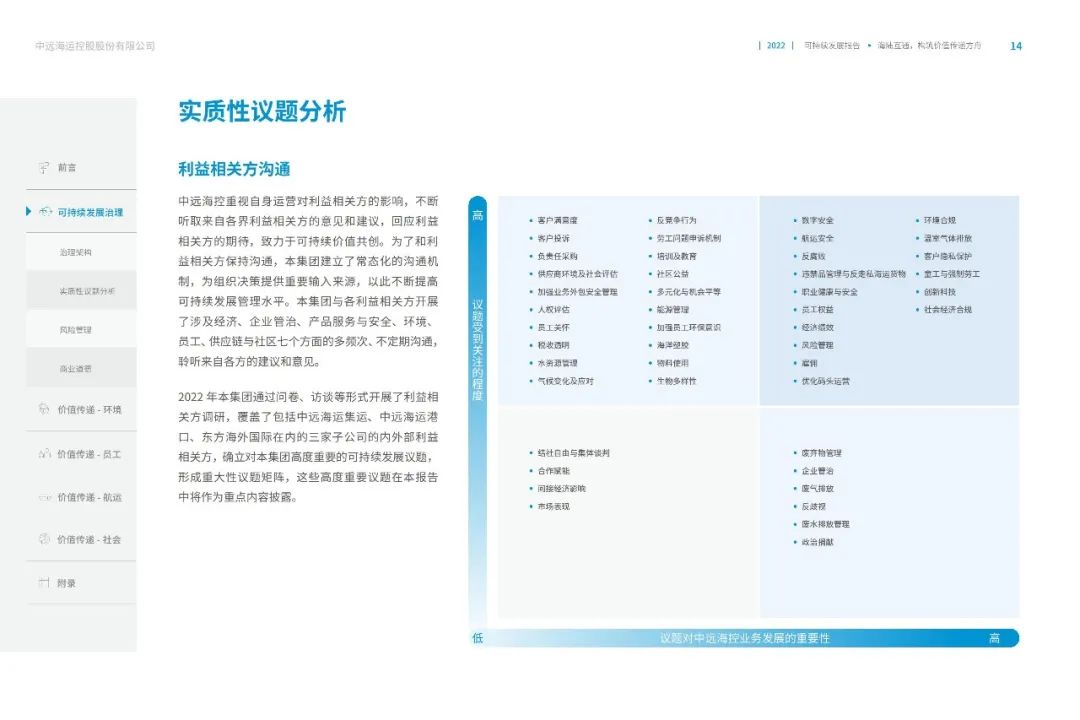The image size is (1080, 720).
Task: Click the 利益相关方沟通 subheading
Action: point(234,169)
